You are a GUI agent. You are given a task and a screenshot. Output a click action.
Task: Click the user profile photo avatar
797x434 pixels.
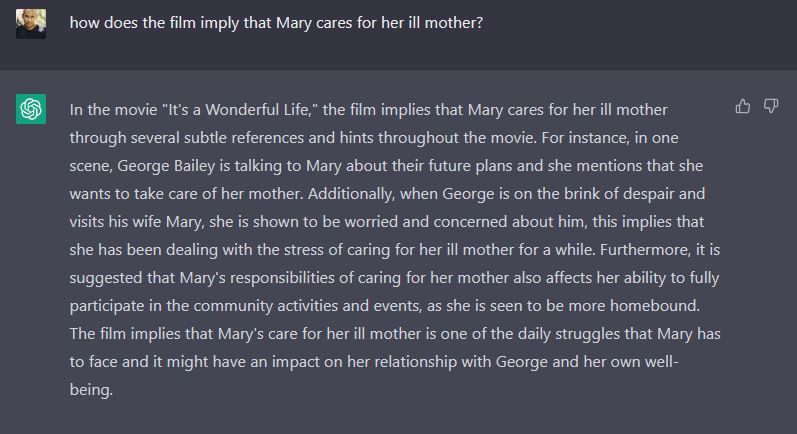point(31,24)
